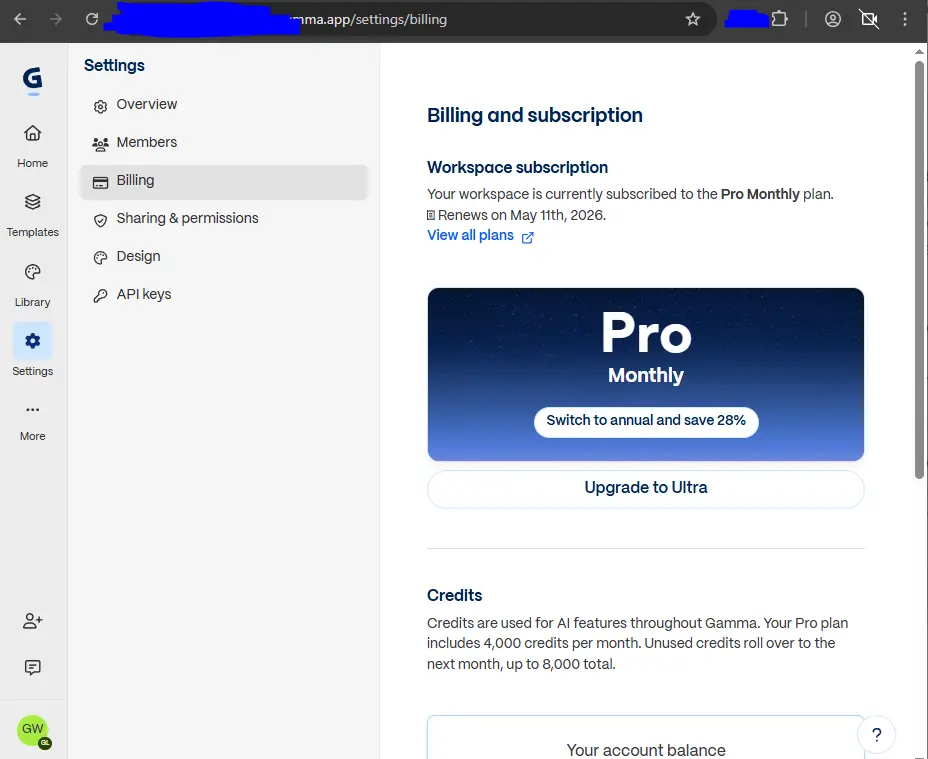Click the Gamma logo icon
928x759 pixels.
click(33, 80)
